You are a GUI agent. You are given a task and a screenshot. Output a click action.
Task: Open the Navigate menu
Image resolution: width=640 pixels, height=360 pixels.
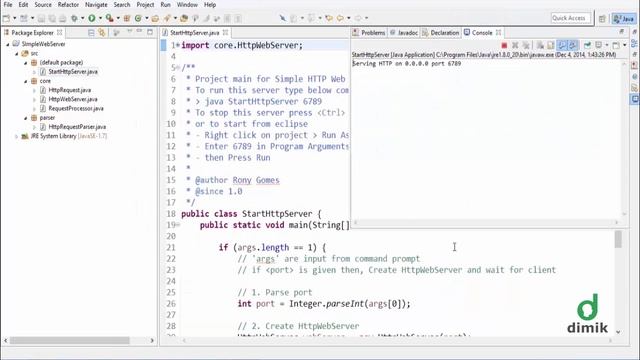click(96, 5)
